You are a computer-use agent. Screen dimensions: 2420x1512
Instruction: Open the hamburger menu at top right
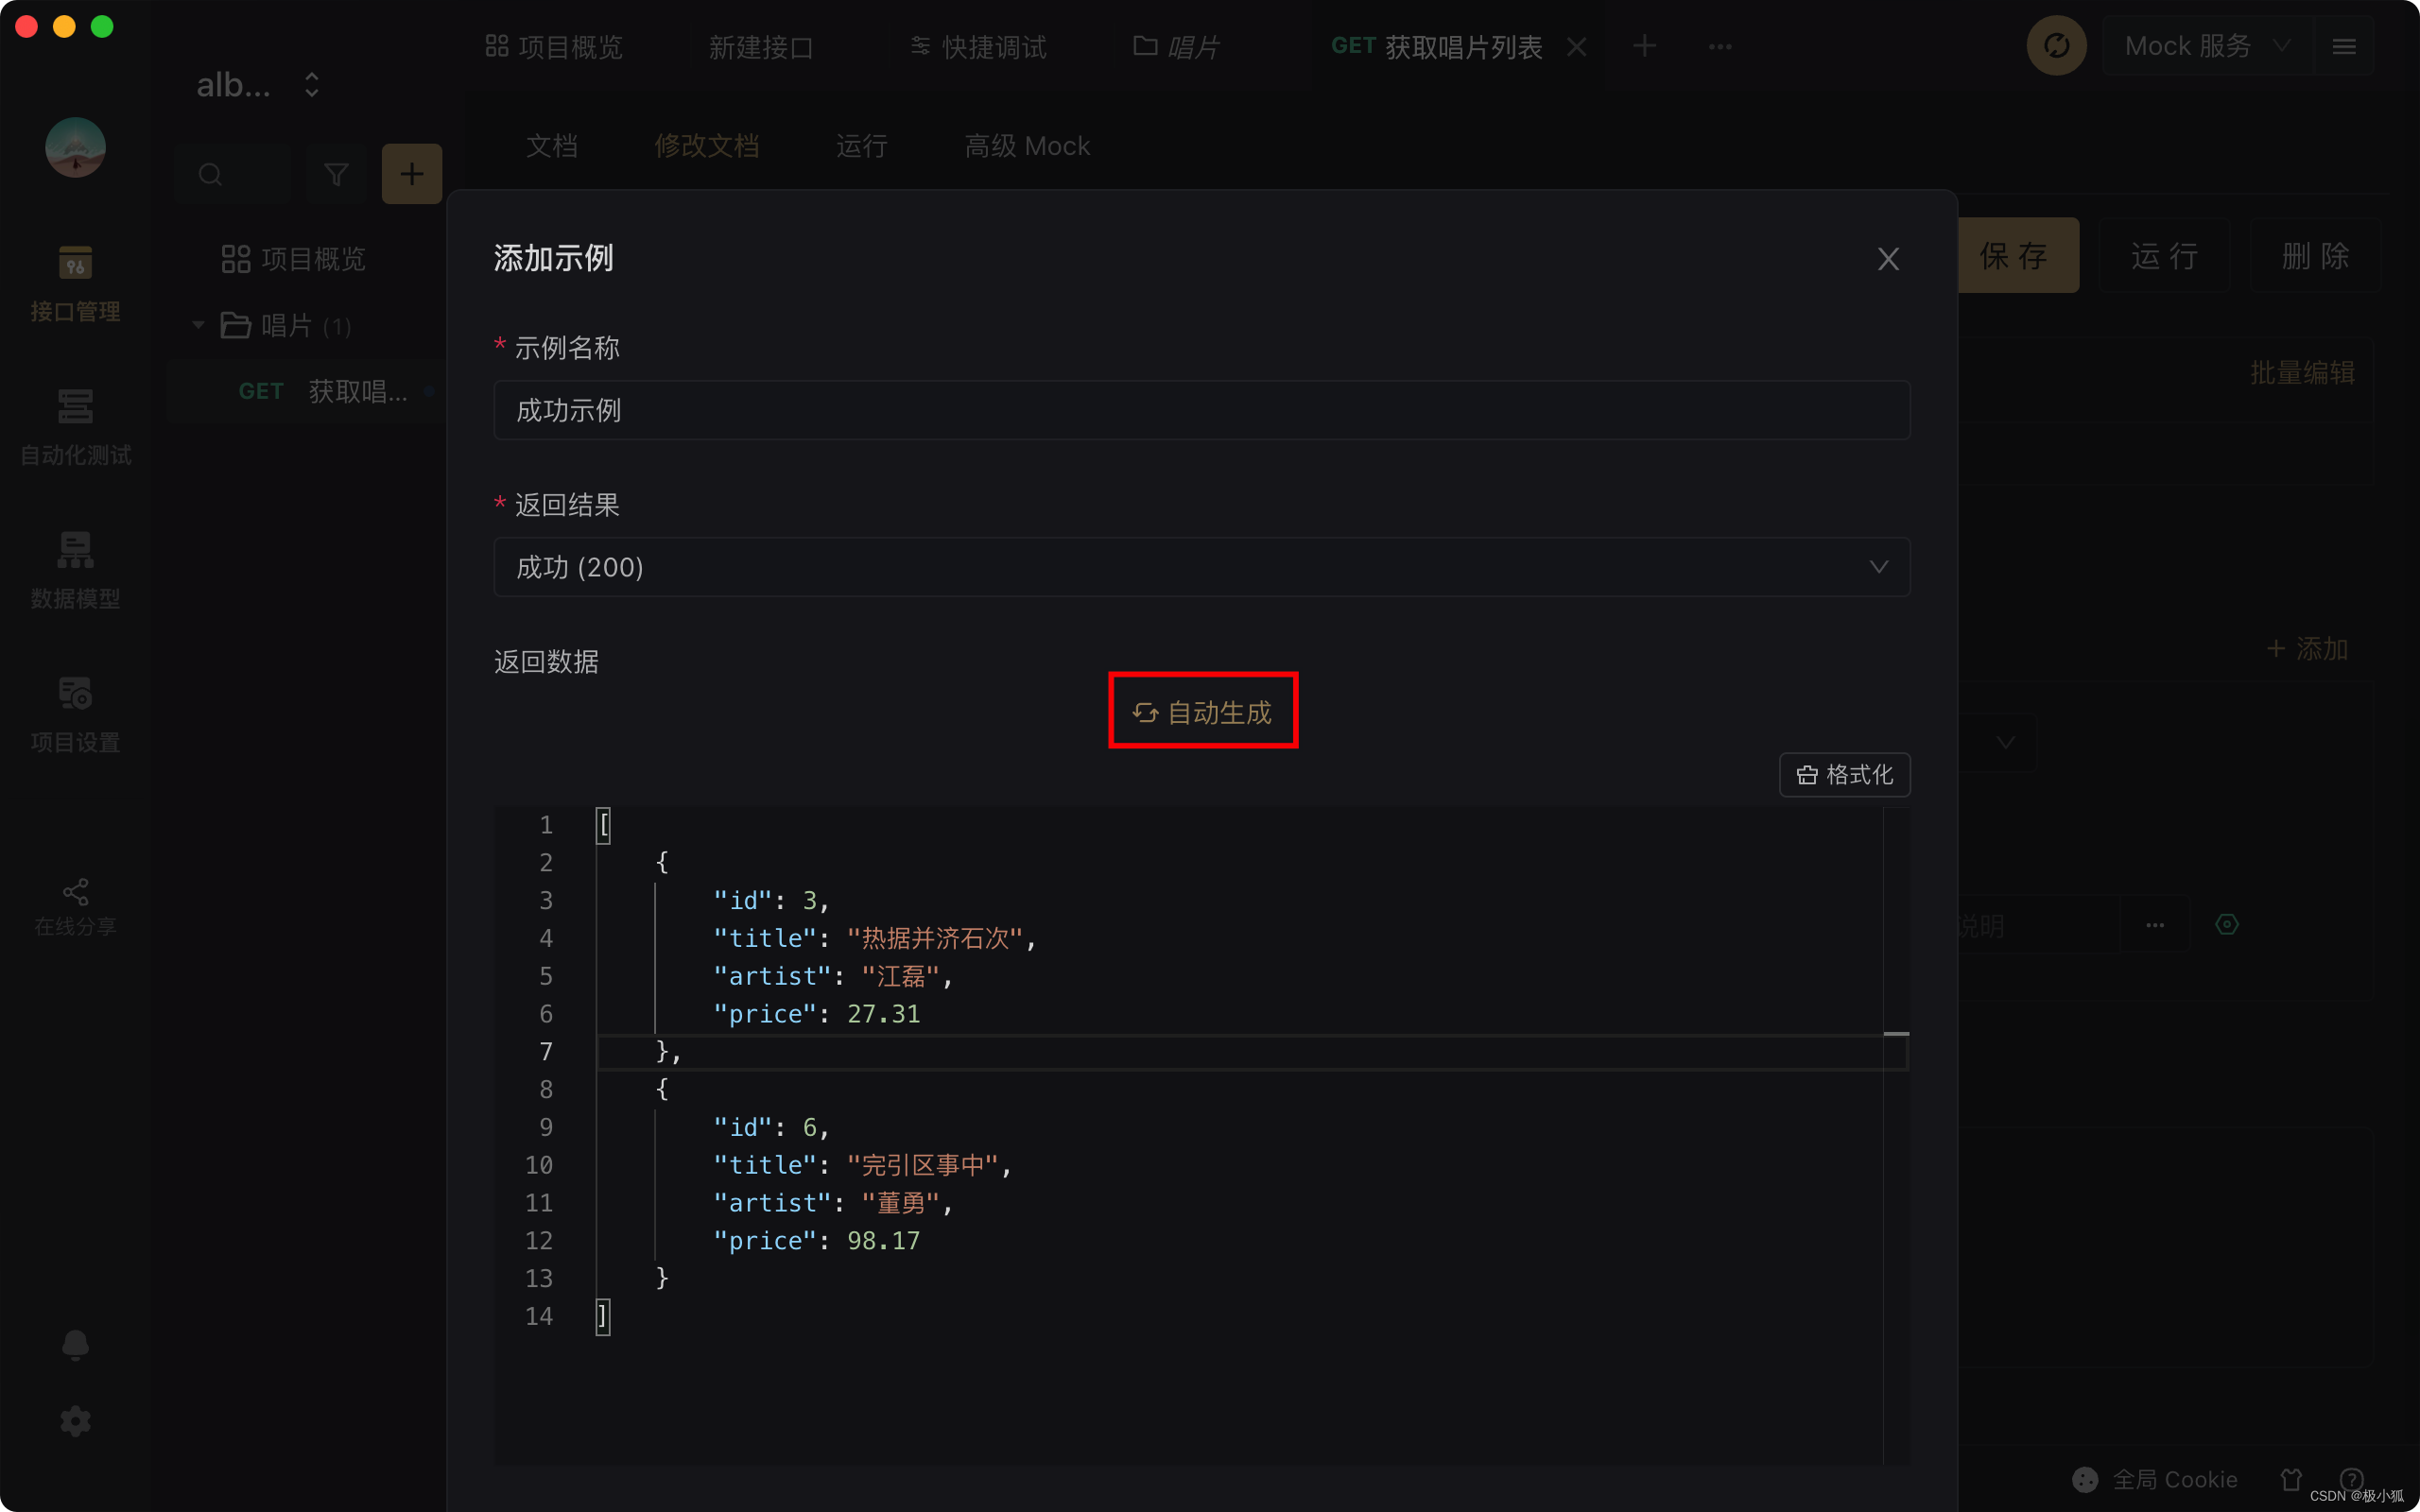[x=2344, y=46]
